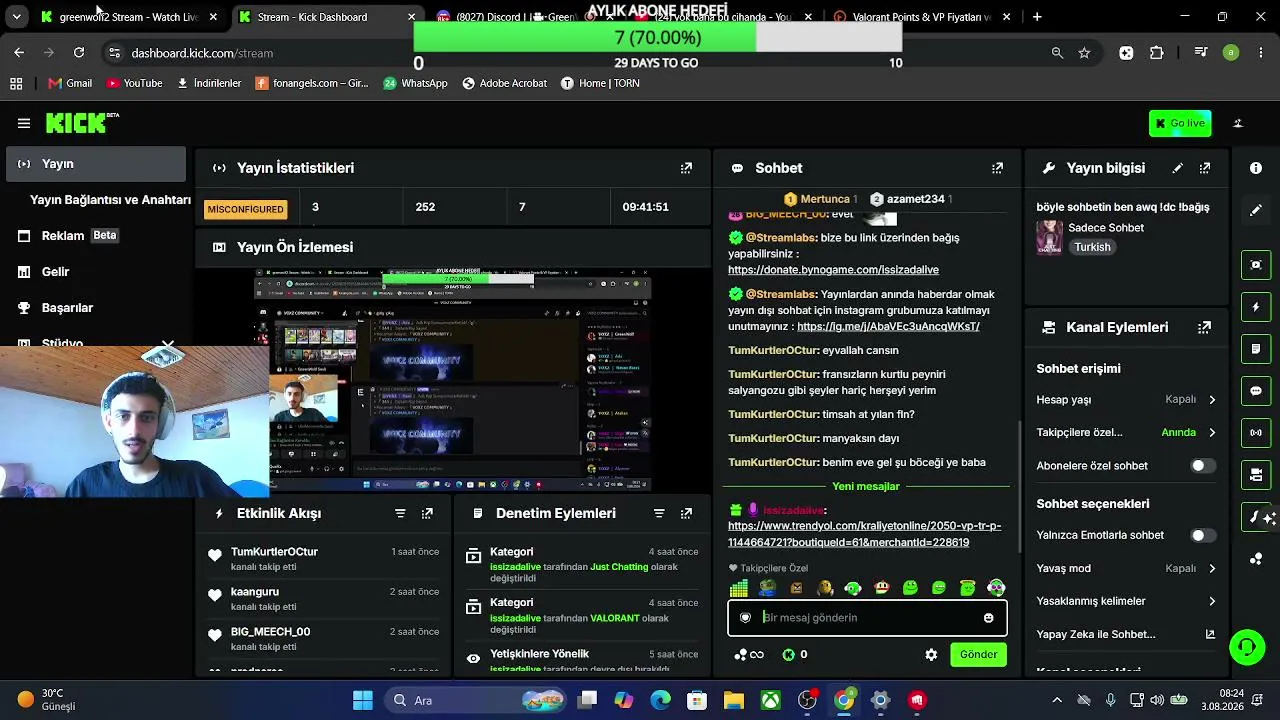The width and height of the screenshot is (1280, 720).
Task: Open the Instagram group link in chat
Action: (x=888, y=326)
